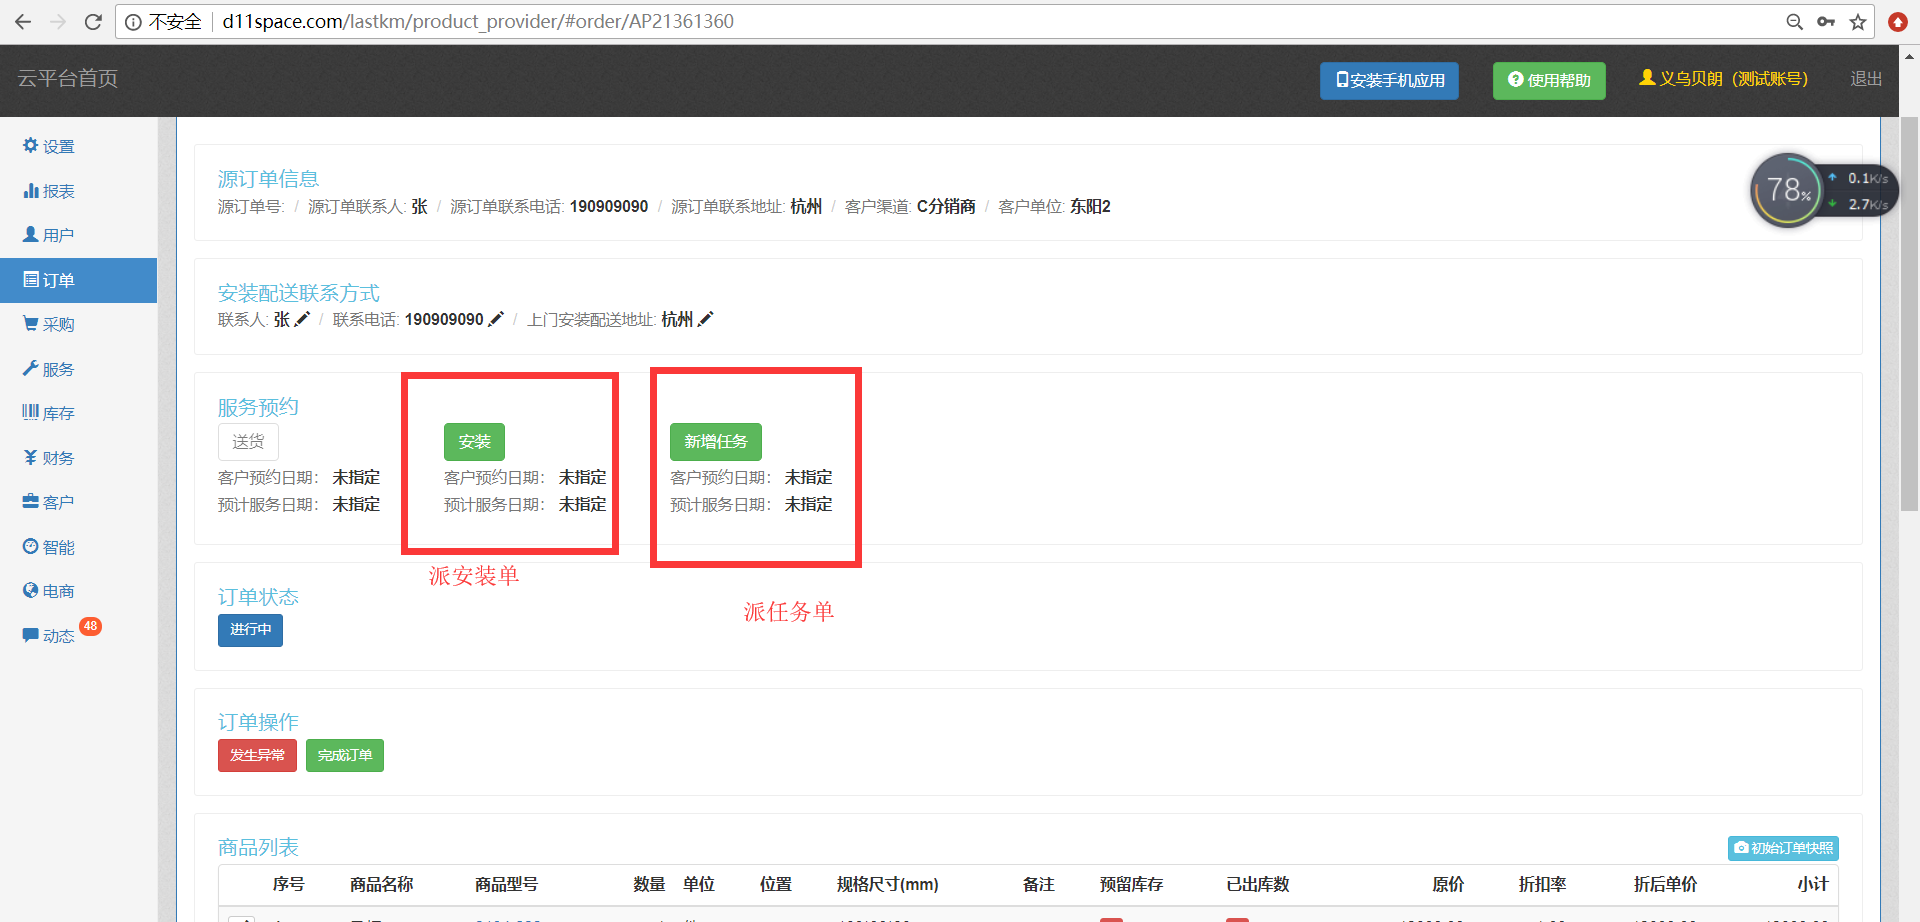
Task: Click the 退出 logout link
Action: pyautogui.click(x=1865, y=79)
